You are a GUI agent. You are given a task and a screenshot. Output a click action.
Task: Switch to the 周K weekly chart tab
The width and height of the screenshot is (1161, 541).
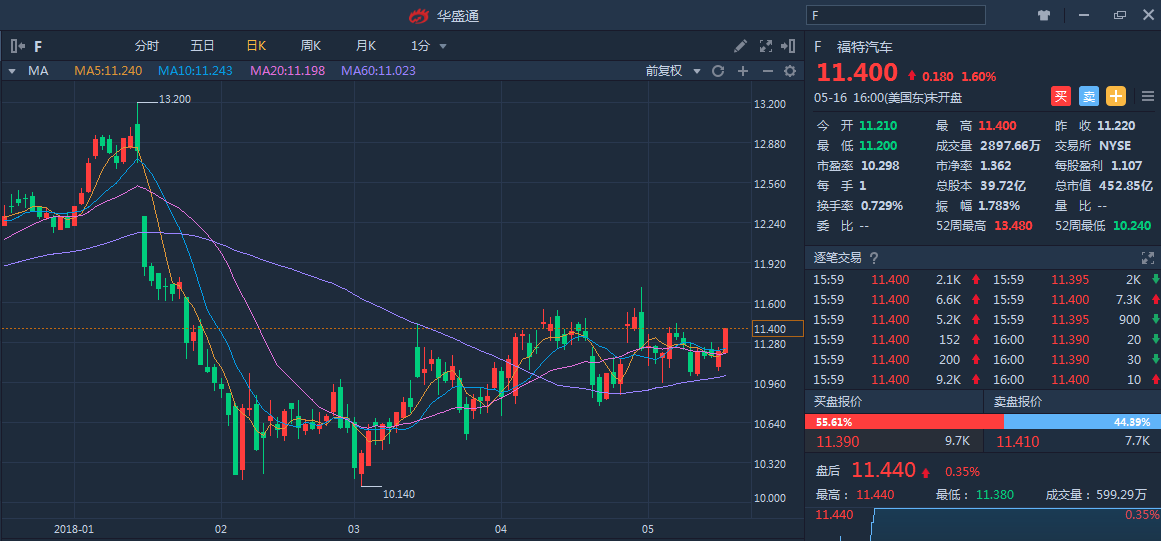pos(310,46)
